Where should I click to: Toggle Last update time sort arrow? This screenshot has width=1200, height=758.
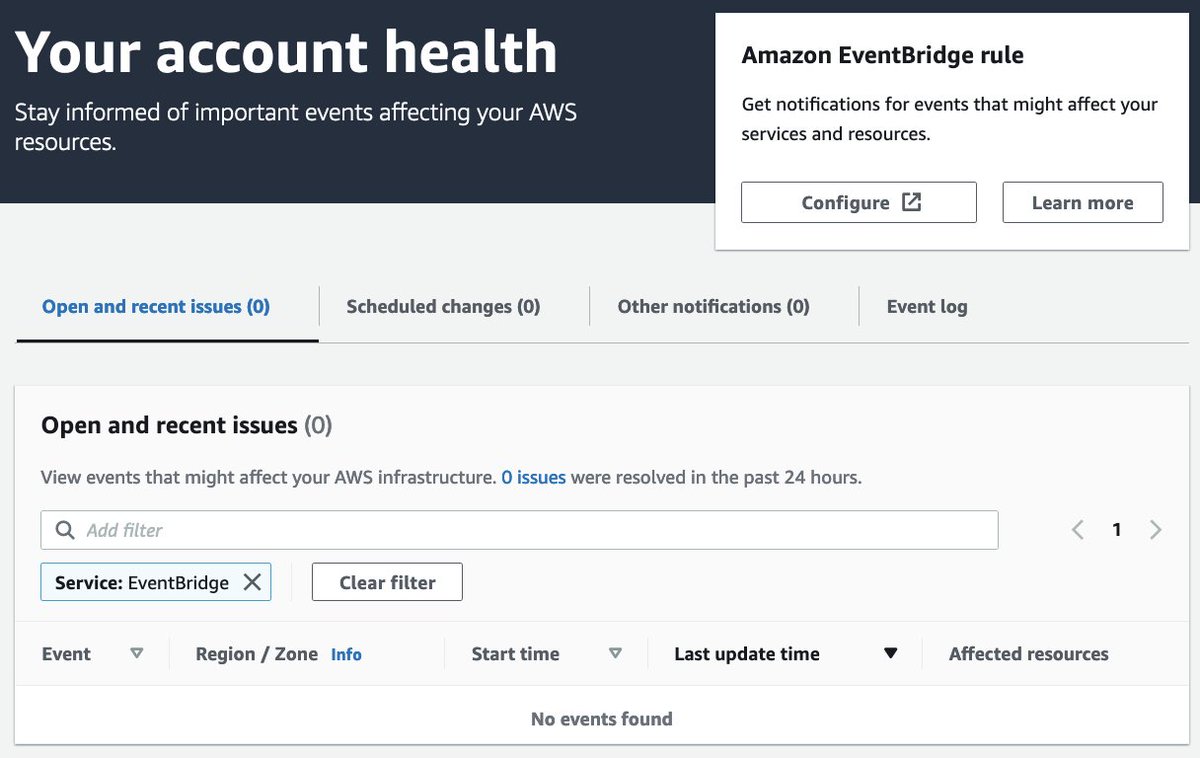890,653
